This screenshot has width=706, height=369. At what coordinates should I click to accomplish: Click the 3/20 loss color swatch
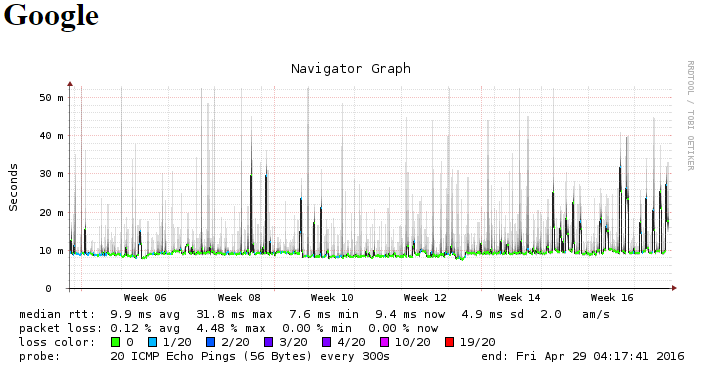[268, 342]
